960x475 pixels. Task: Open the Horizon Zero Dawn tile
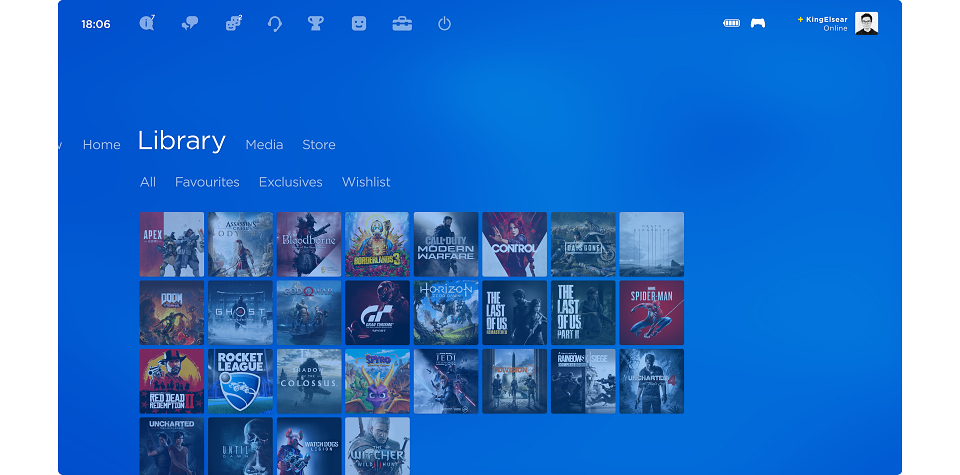[x=446, y=313]
